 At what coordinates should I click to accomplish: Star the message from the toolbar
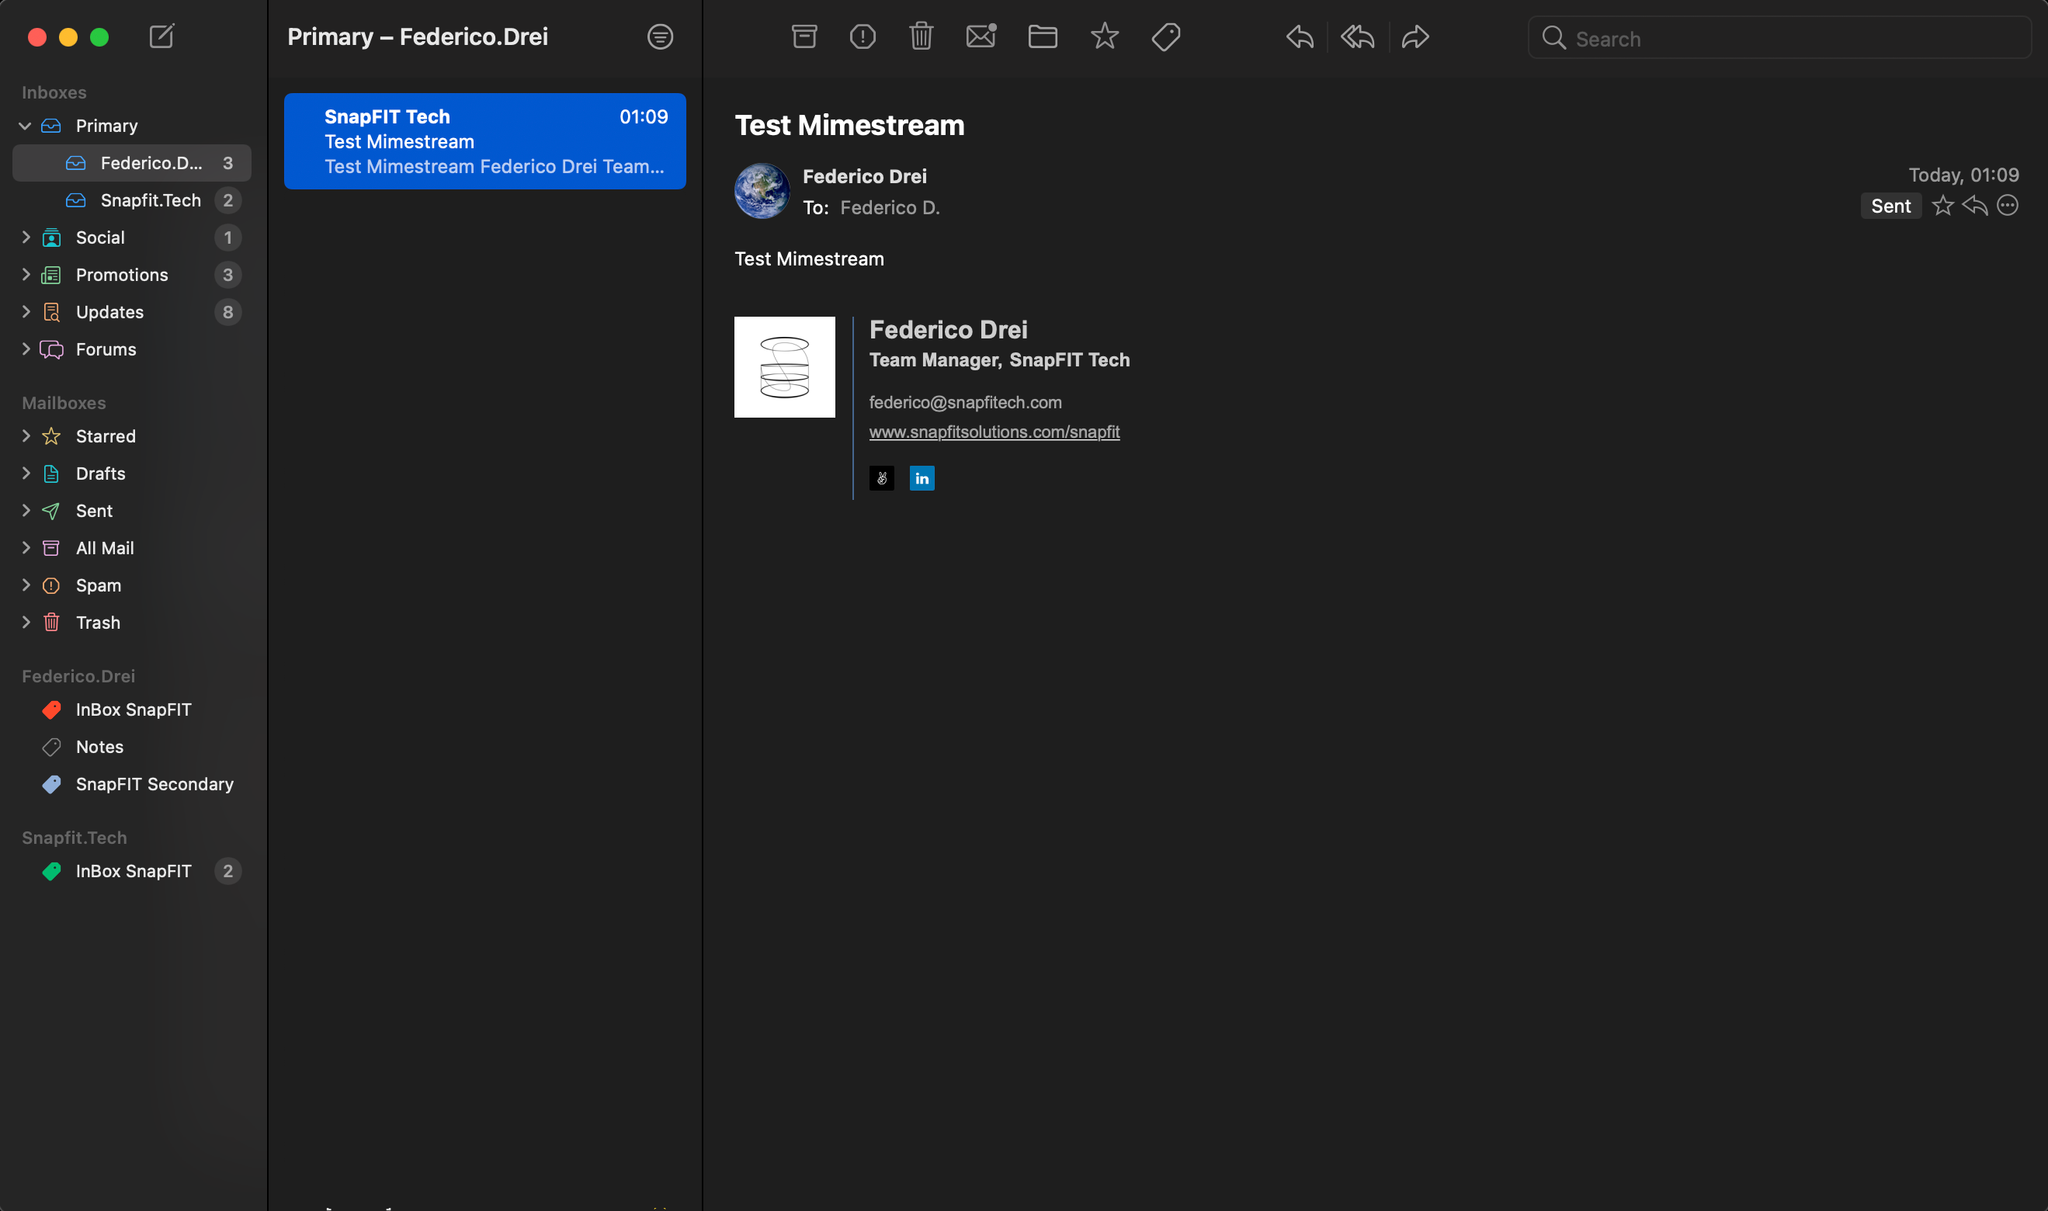pos(1104,37)
